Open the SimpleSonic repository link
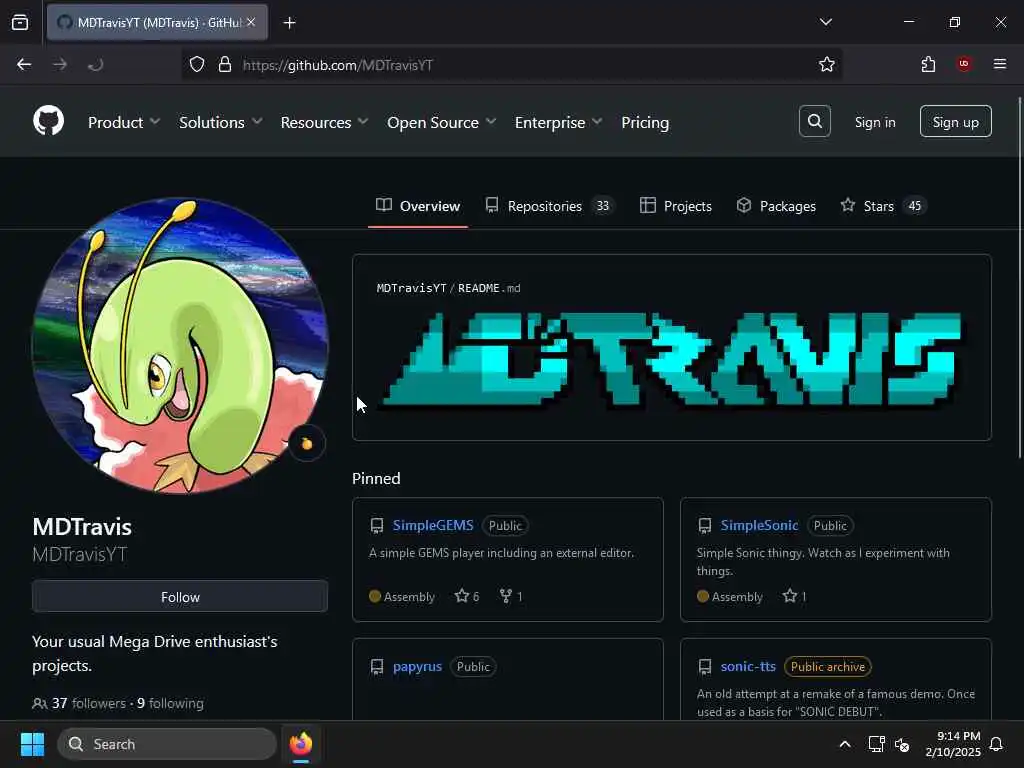Screen dimensions: 1024x768 [759, 525]
